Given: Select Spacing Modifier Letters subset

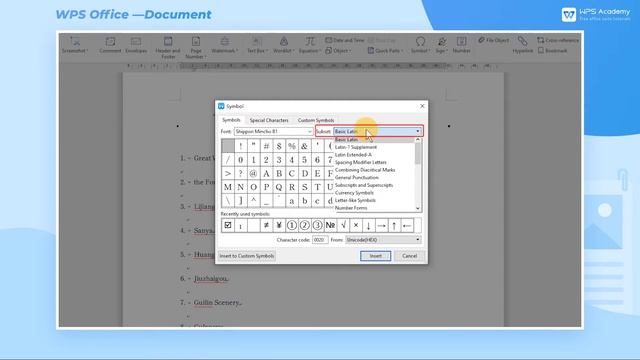Looking at the screenshot, I should (x=360, y=162).
